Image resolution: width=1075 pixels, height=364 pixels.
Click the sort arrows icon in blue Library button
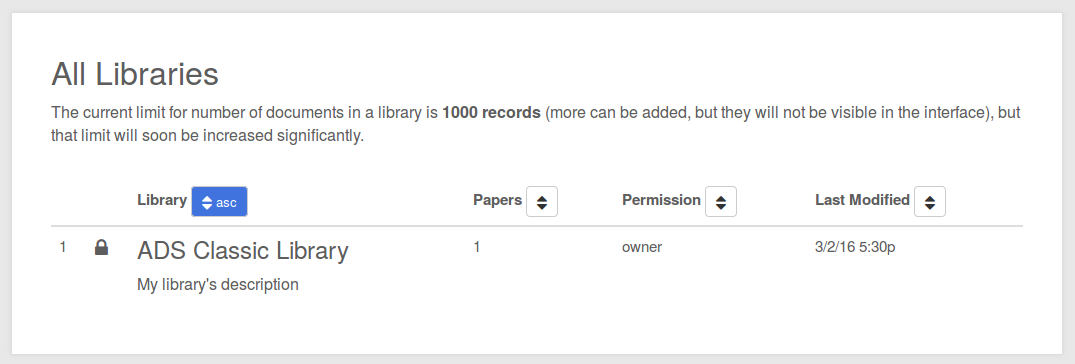point(207,202)
